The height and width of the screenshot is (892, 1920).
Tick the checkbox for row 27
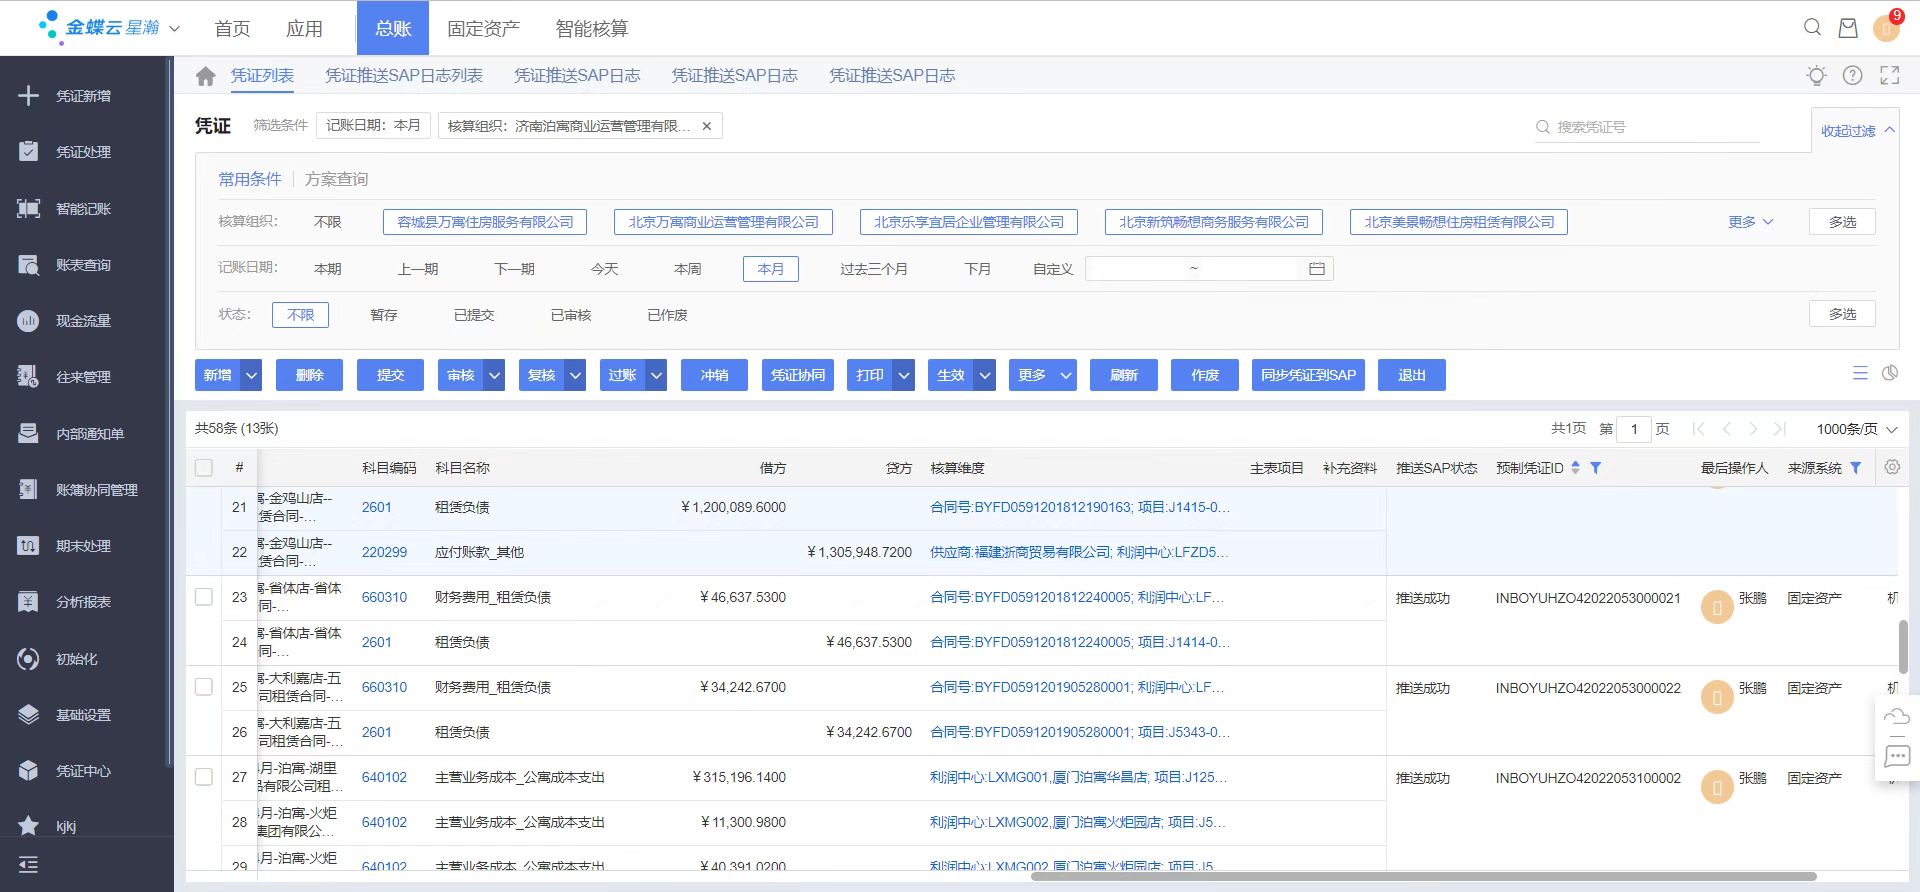coord(204,777)
